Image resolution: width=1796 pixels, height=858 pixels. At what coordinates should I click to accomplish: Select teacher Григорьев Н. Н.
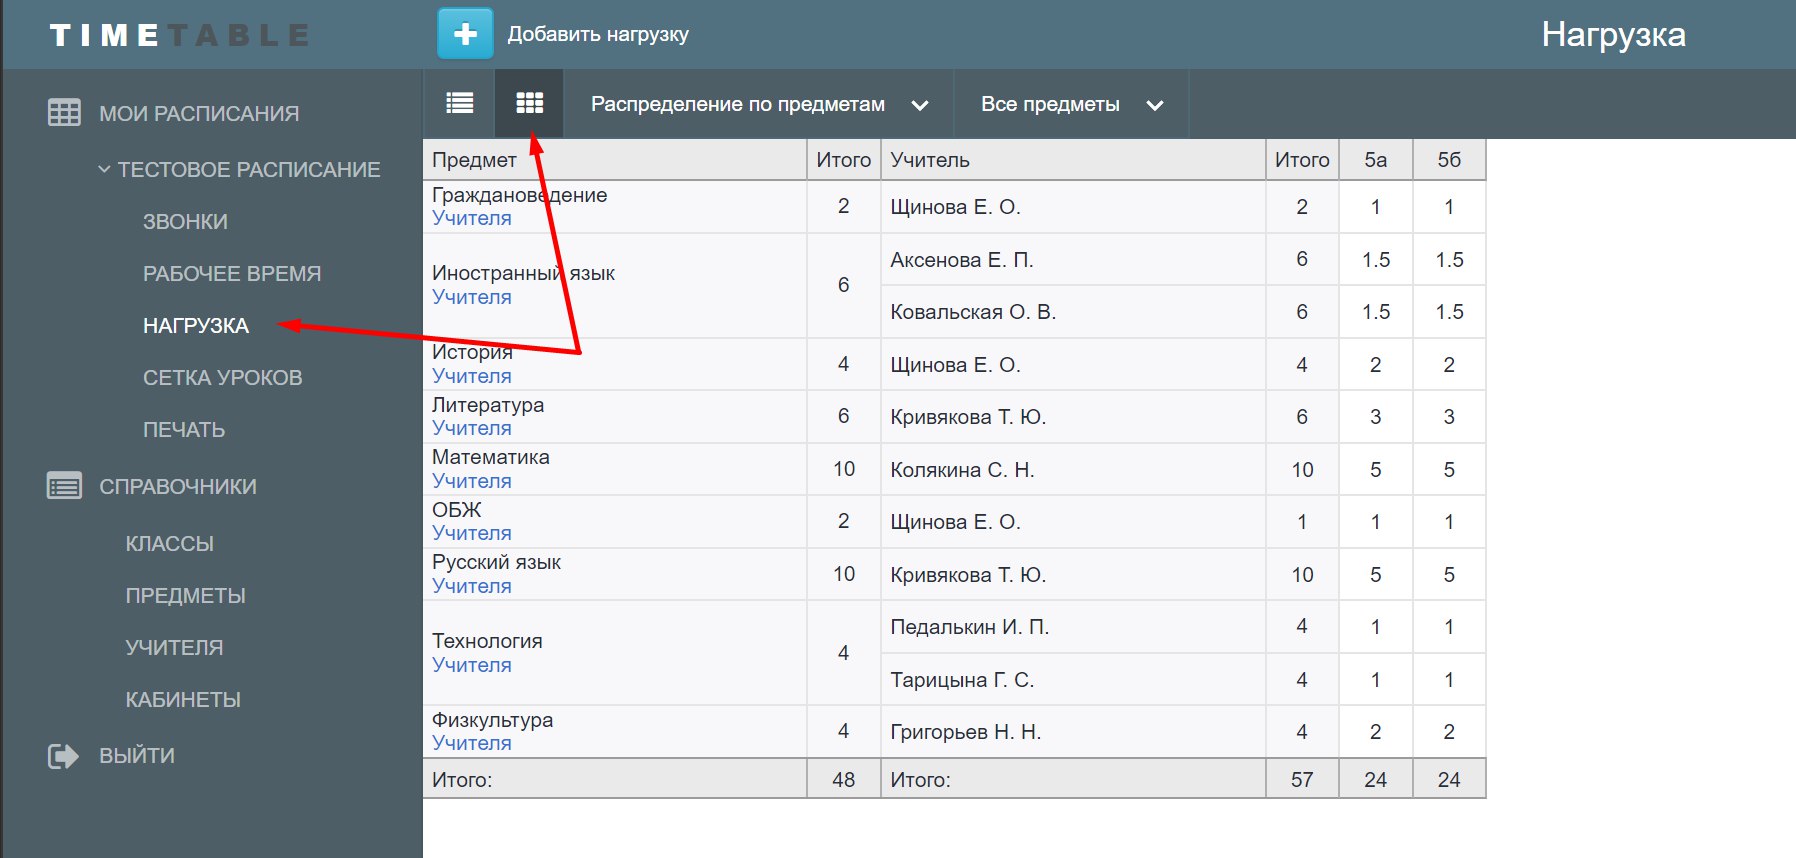pyautogui.click(x=966, y=732)
